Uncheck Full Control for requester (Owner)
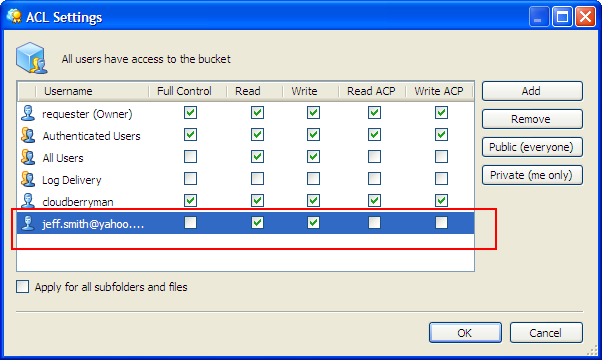 pyautogui.click(x=190, y=113)
